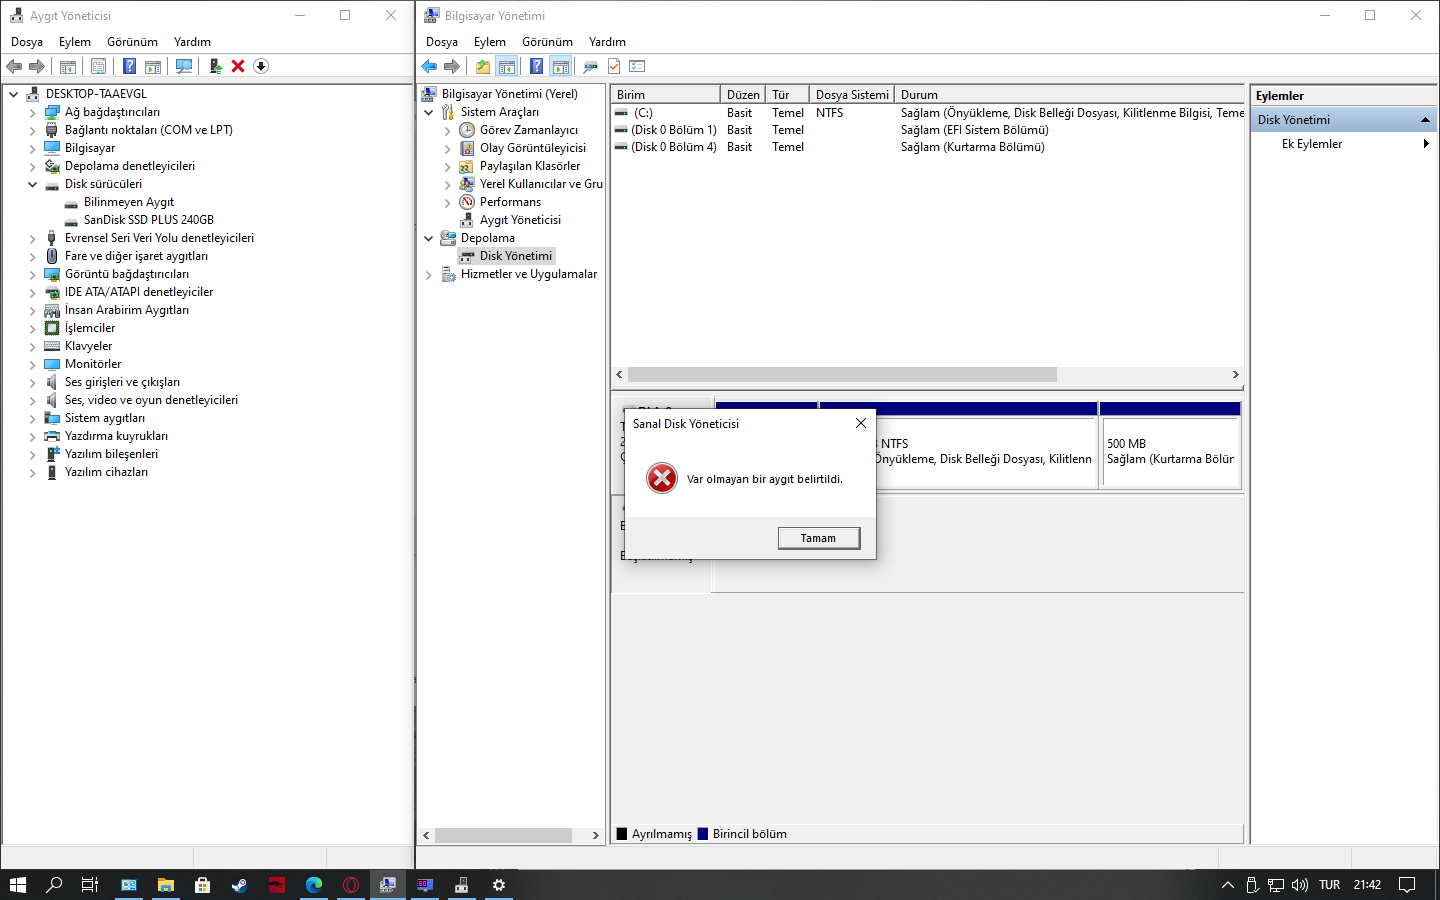The height and width of the screenshot is (900, 1440).
Task: Click the checklist settings icon in Bilgisayar Yönetimi toolbar
Action: (637, 66)
